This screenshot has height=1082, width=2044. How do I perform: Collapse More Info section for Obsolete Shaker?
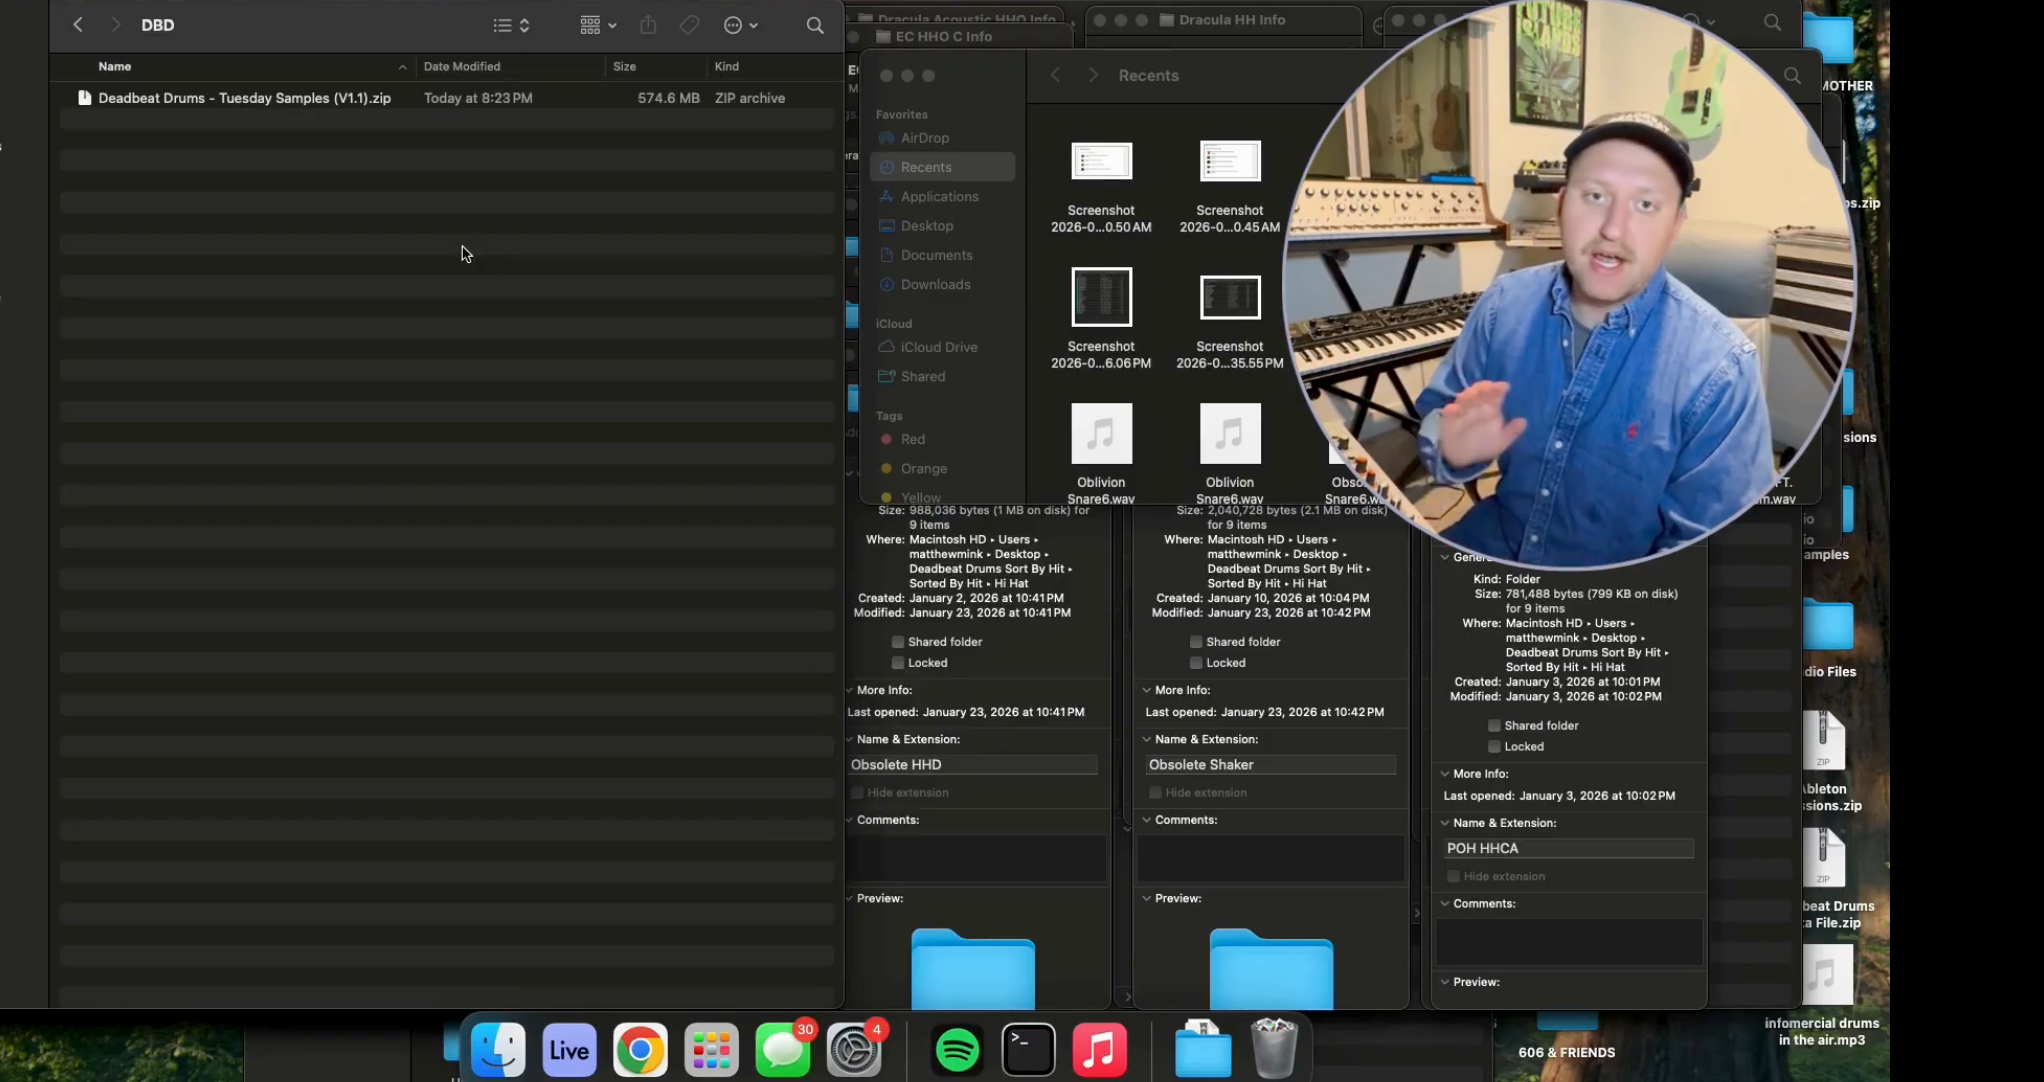pyautogui.click(x=1147, y=690)
